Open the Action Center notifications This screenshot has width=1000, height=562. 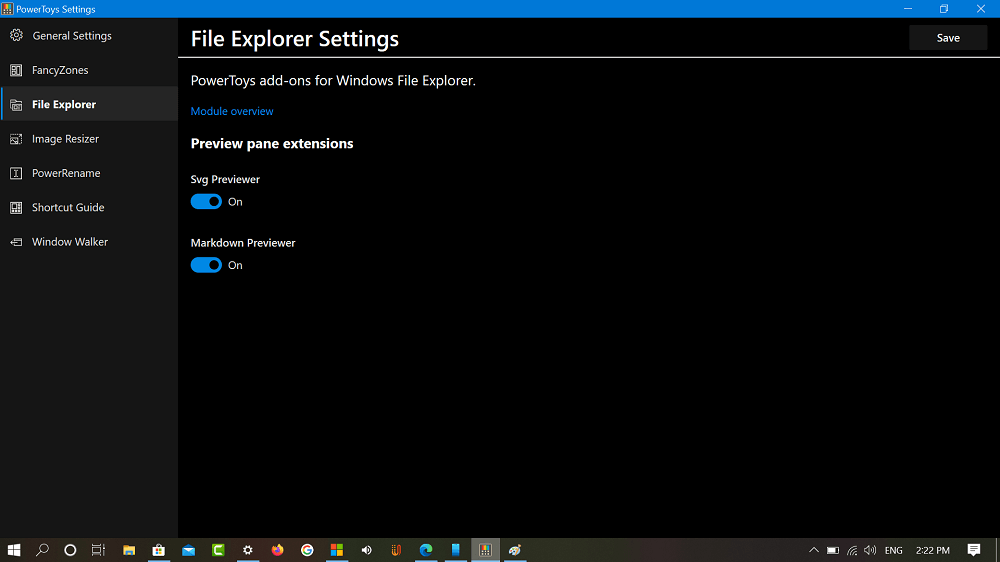tap(974, 550)
